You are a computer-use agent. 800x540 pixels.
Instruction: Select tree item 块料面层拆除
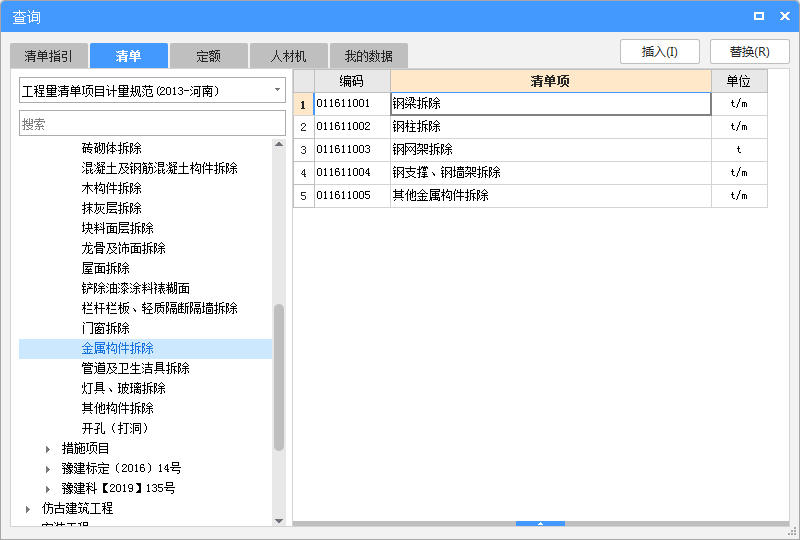[118, 228]
